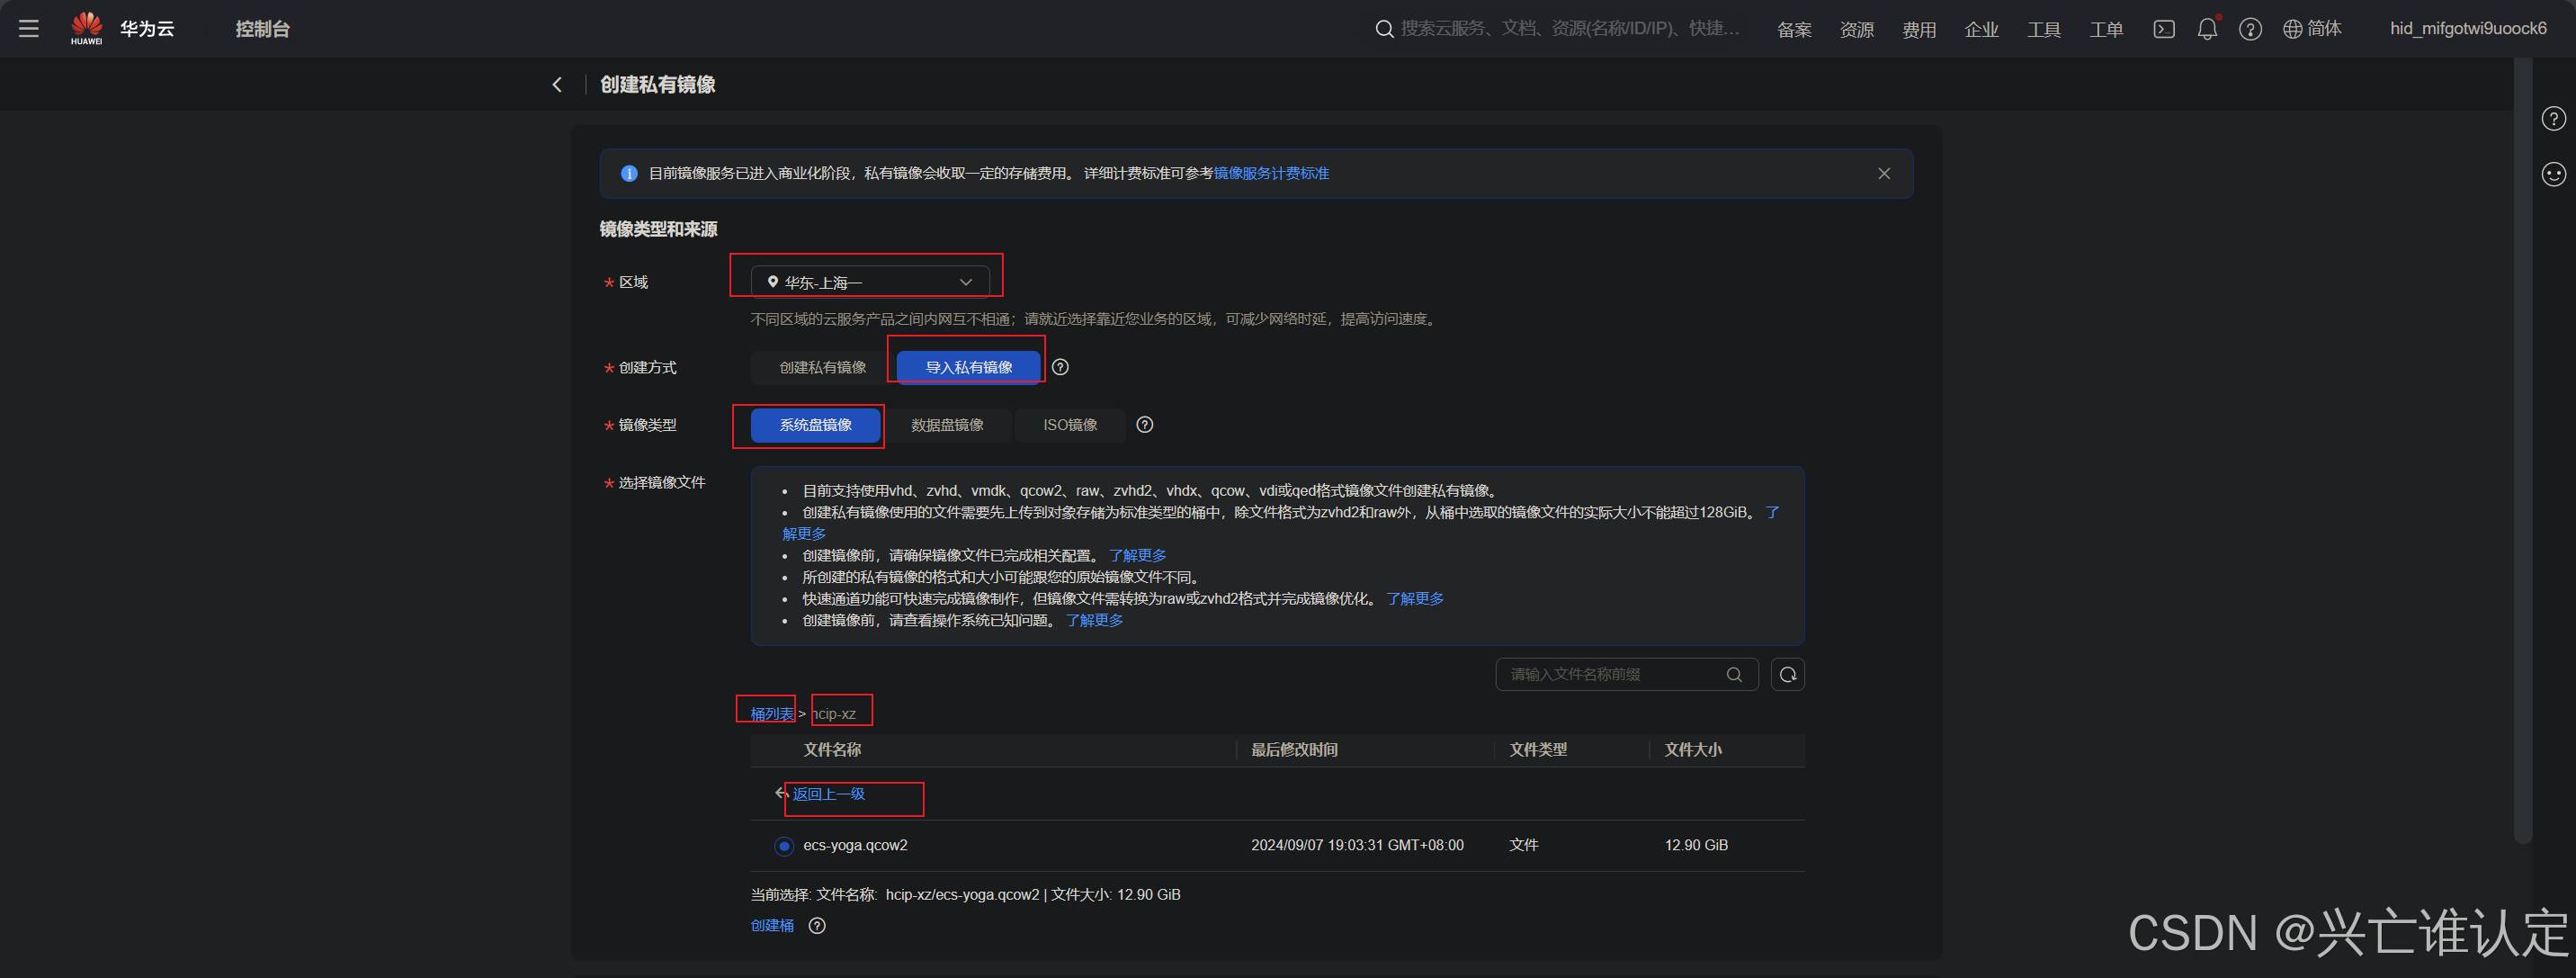
Task: Click the blue info icon in banner
Action: pyautogui.click(x=629, y=174)
